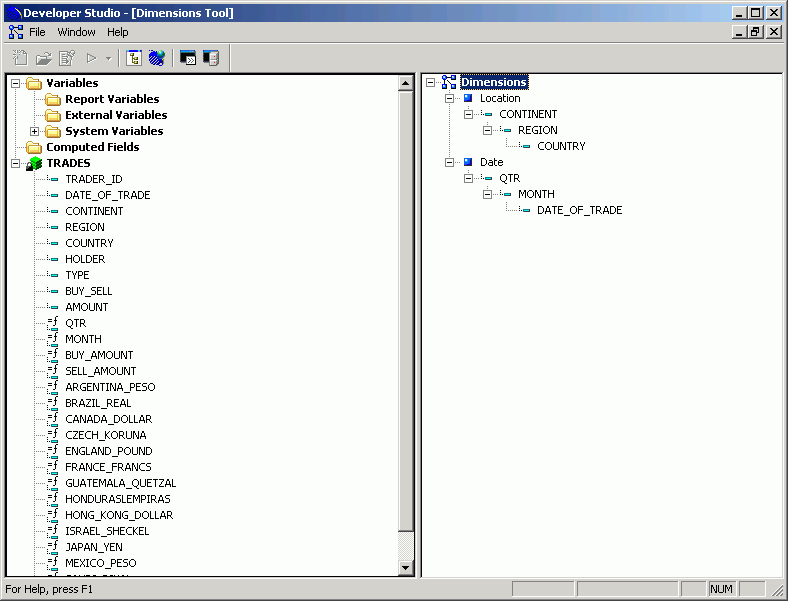Collapse the Variables folder tree node
Image resolution: width=788 pixels, height=601 pixels.
(16, 83)
